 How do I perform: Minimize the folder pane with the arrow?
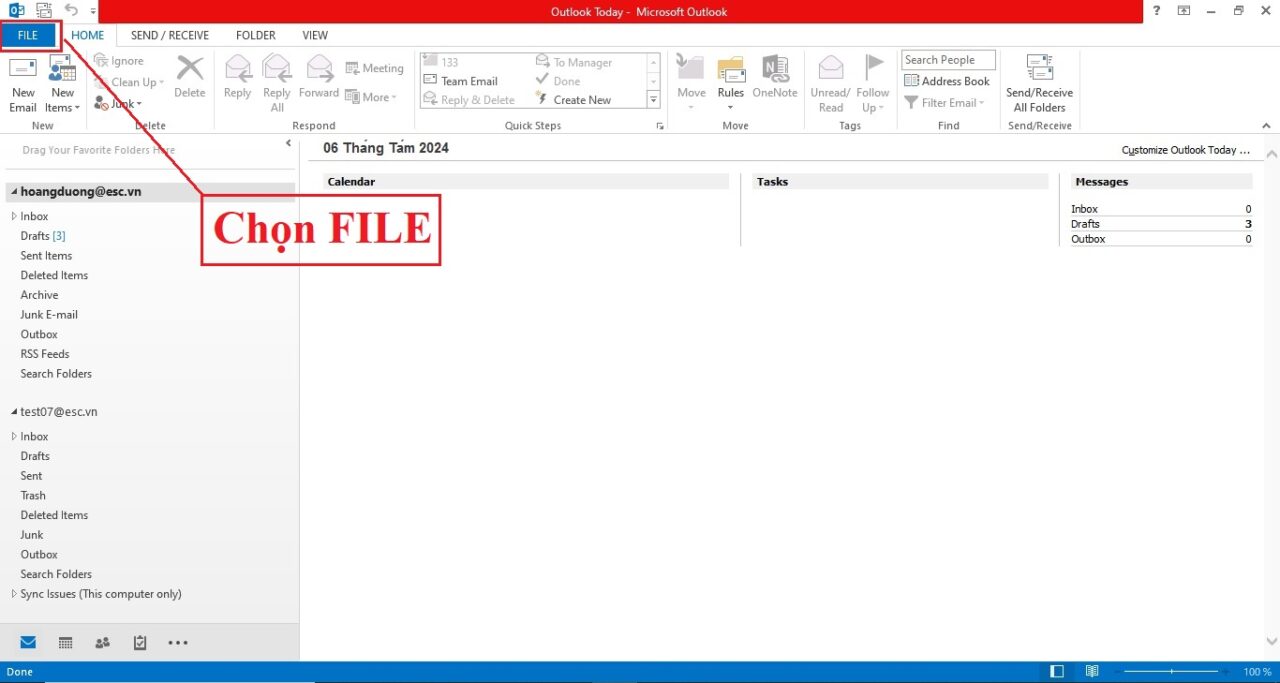coord(288,144)
